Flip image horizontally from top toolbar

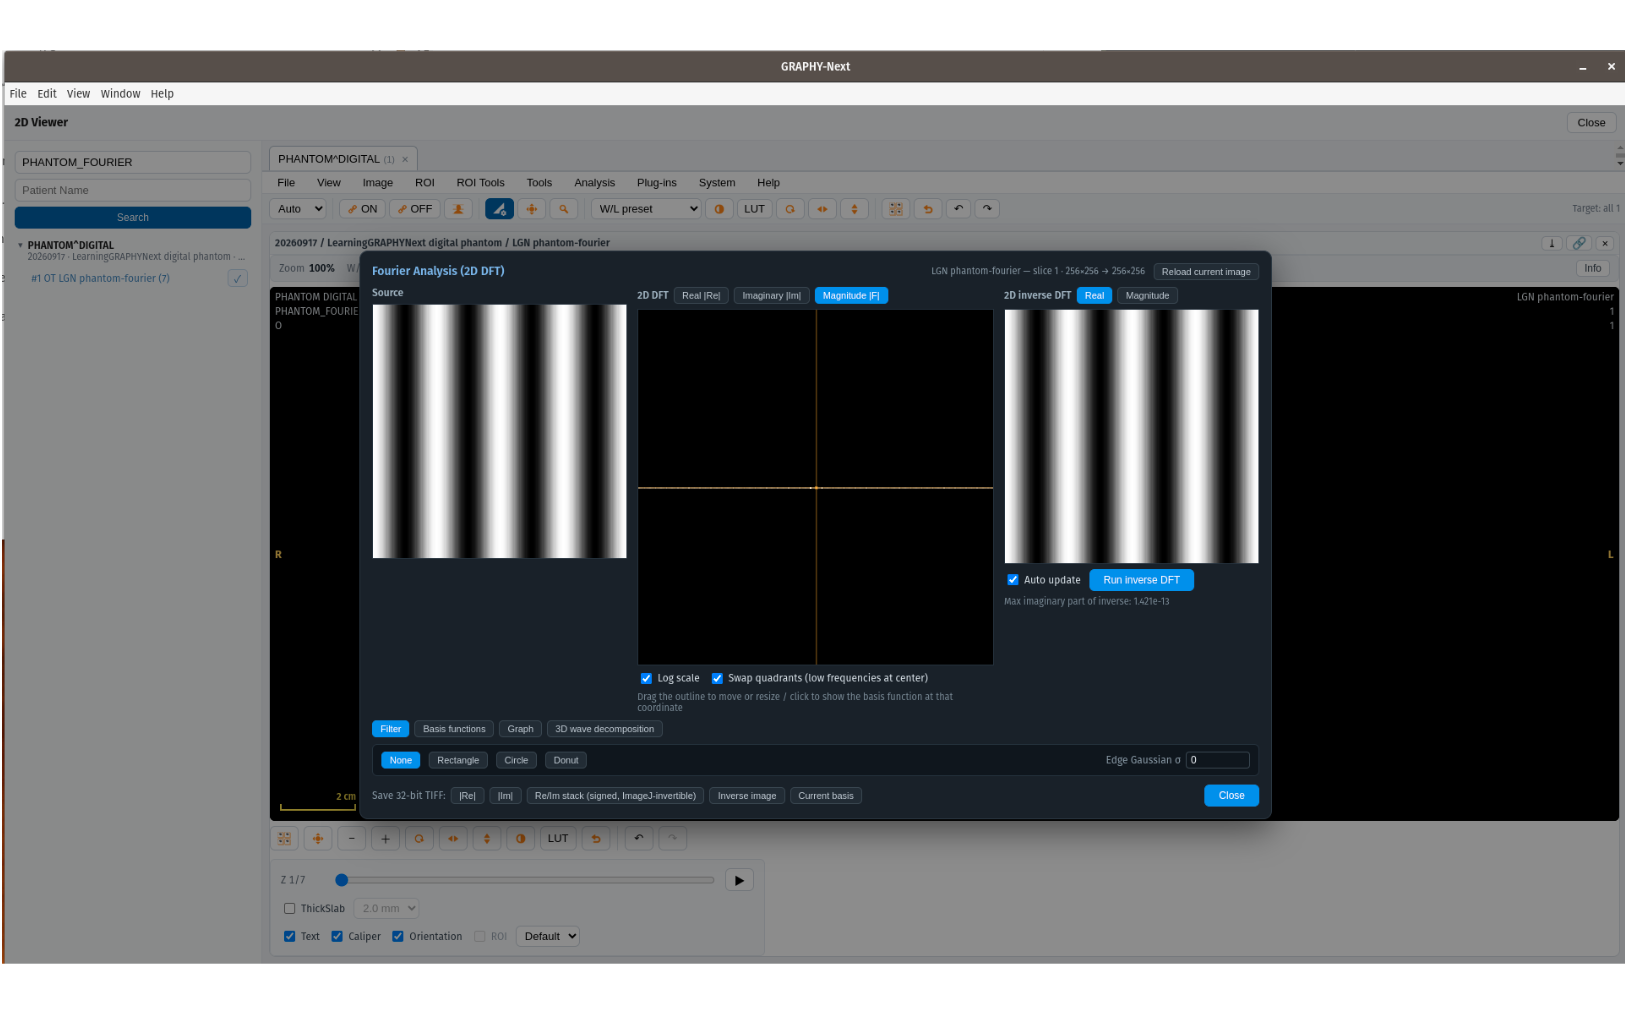tap(822, 209)
